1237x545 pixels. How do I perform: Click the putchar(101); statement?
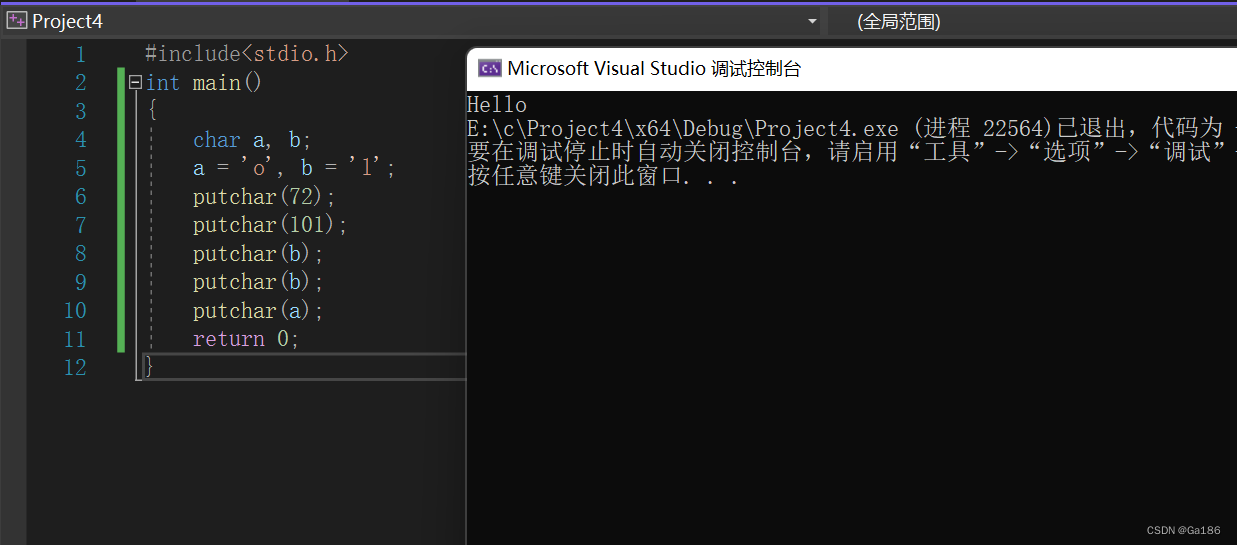(270, 225)
